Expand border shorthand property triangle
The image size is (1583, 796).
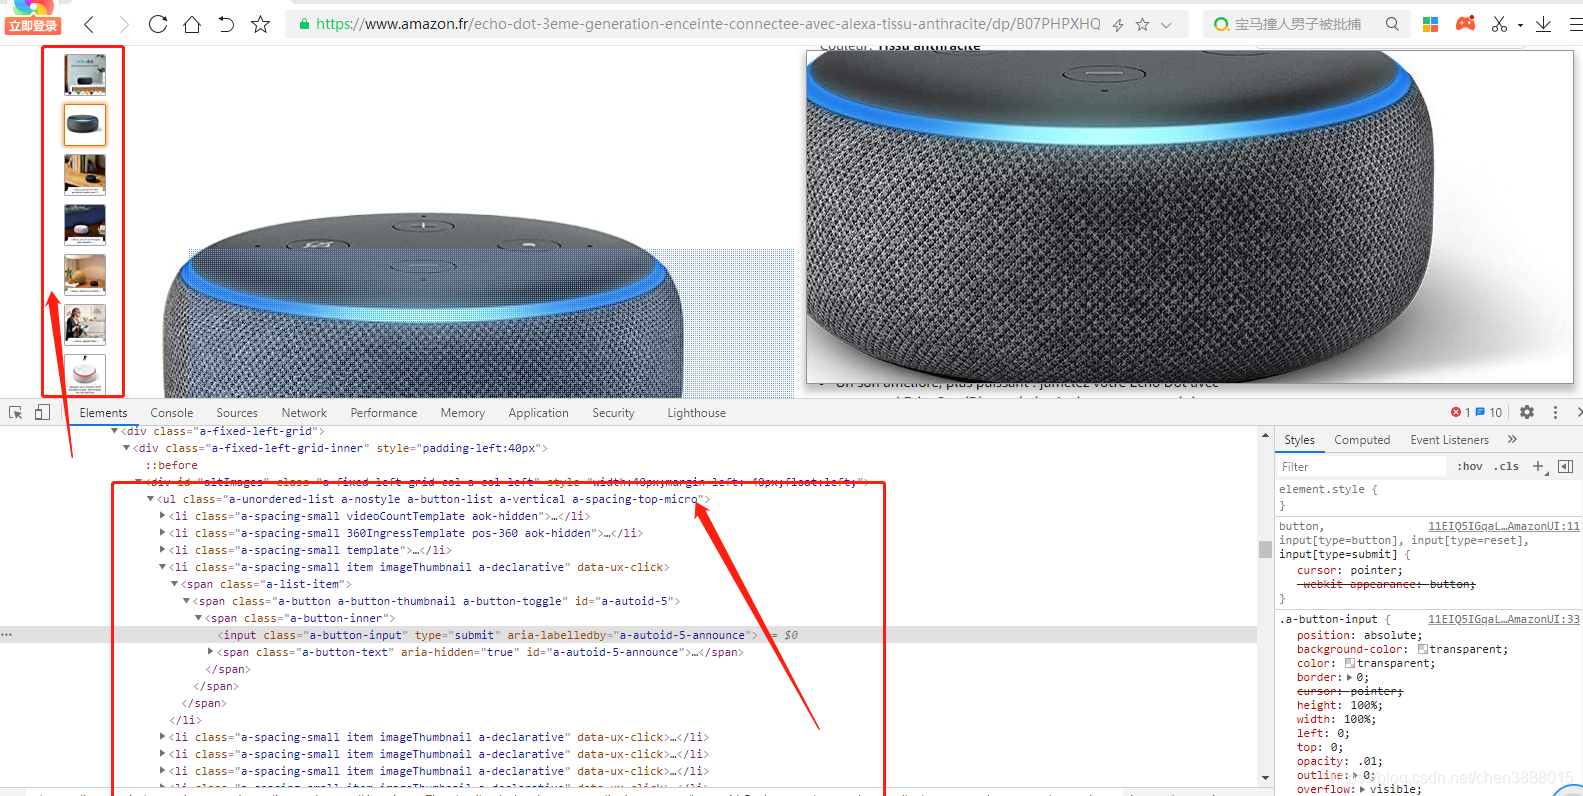pos(1350,677)
